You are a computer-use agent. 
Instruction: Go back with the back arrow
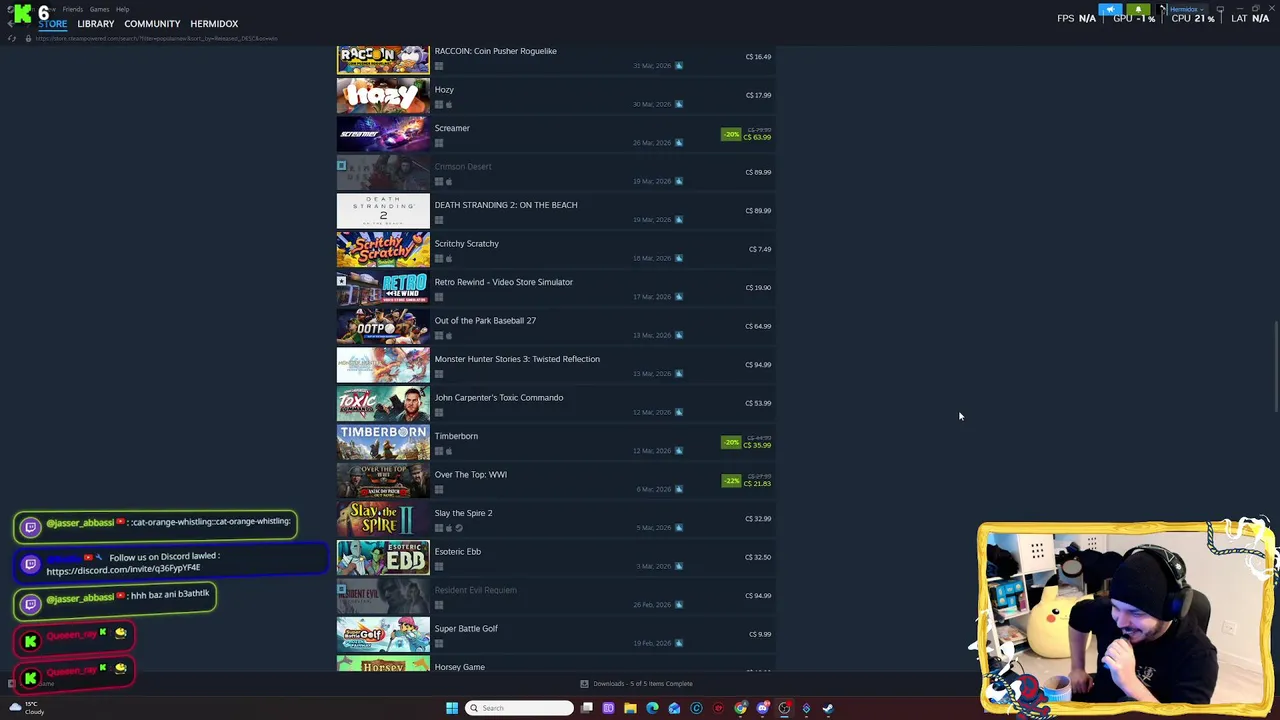[11, 24]
